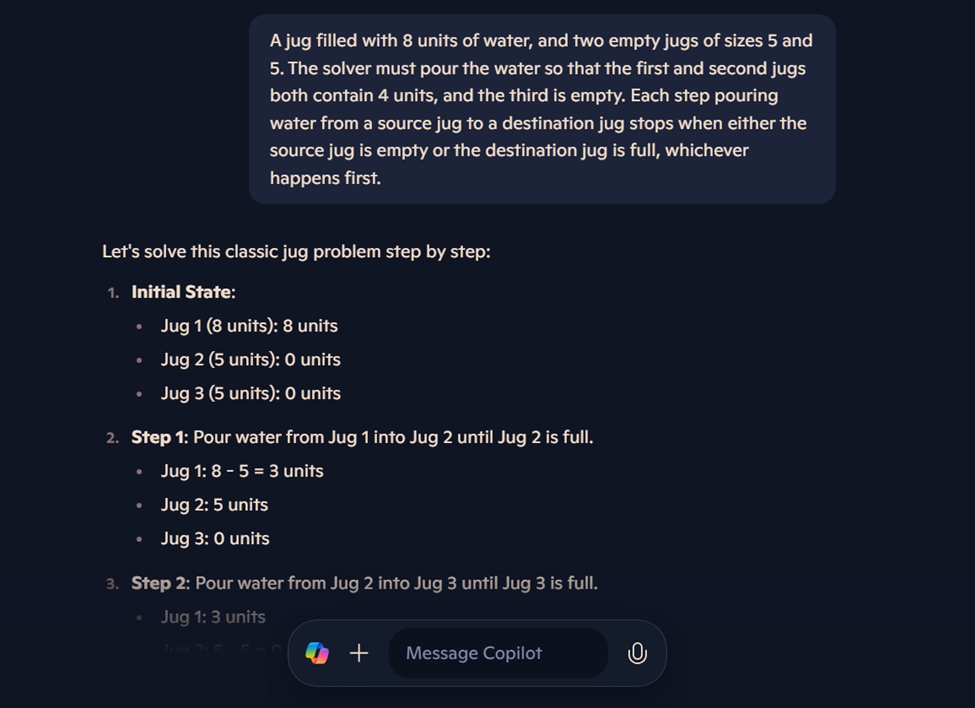Click the phrase 'Pour water from Jug 2 into Jug 3'
The width and height of the screenshot is (975, 708).
tap(371, 582)
